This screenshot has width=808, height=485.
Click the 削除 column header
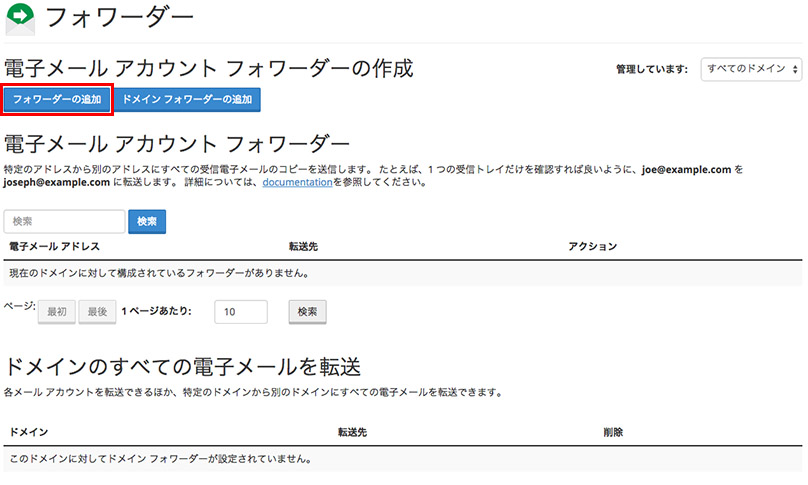(x=613, y=432)
